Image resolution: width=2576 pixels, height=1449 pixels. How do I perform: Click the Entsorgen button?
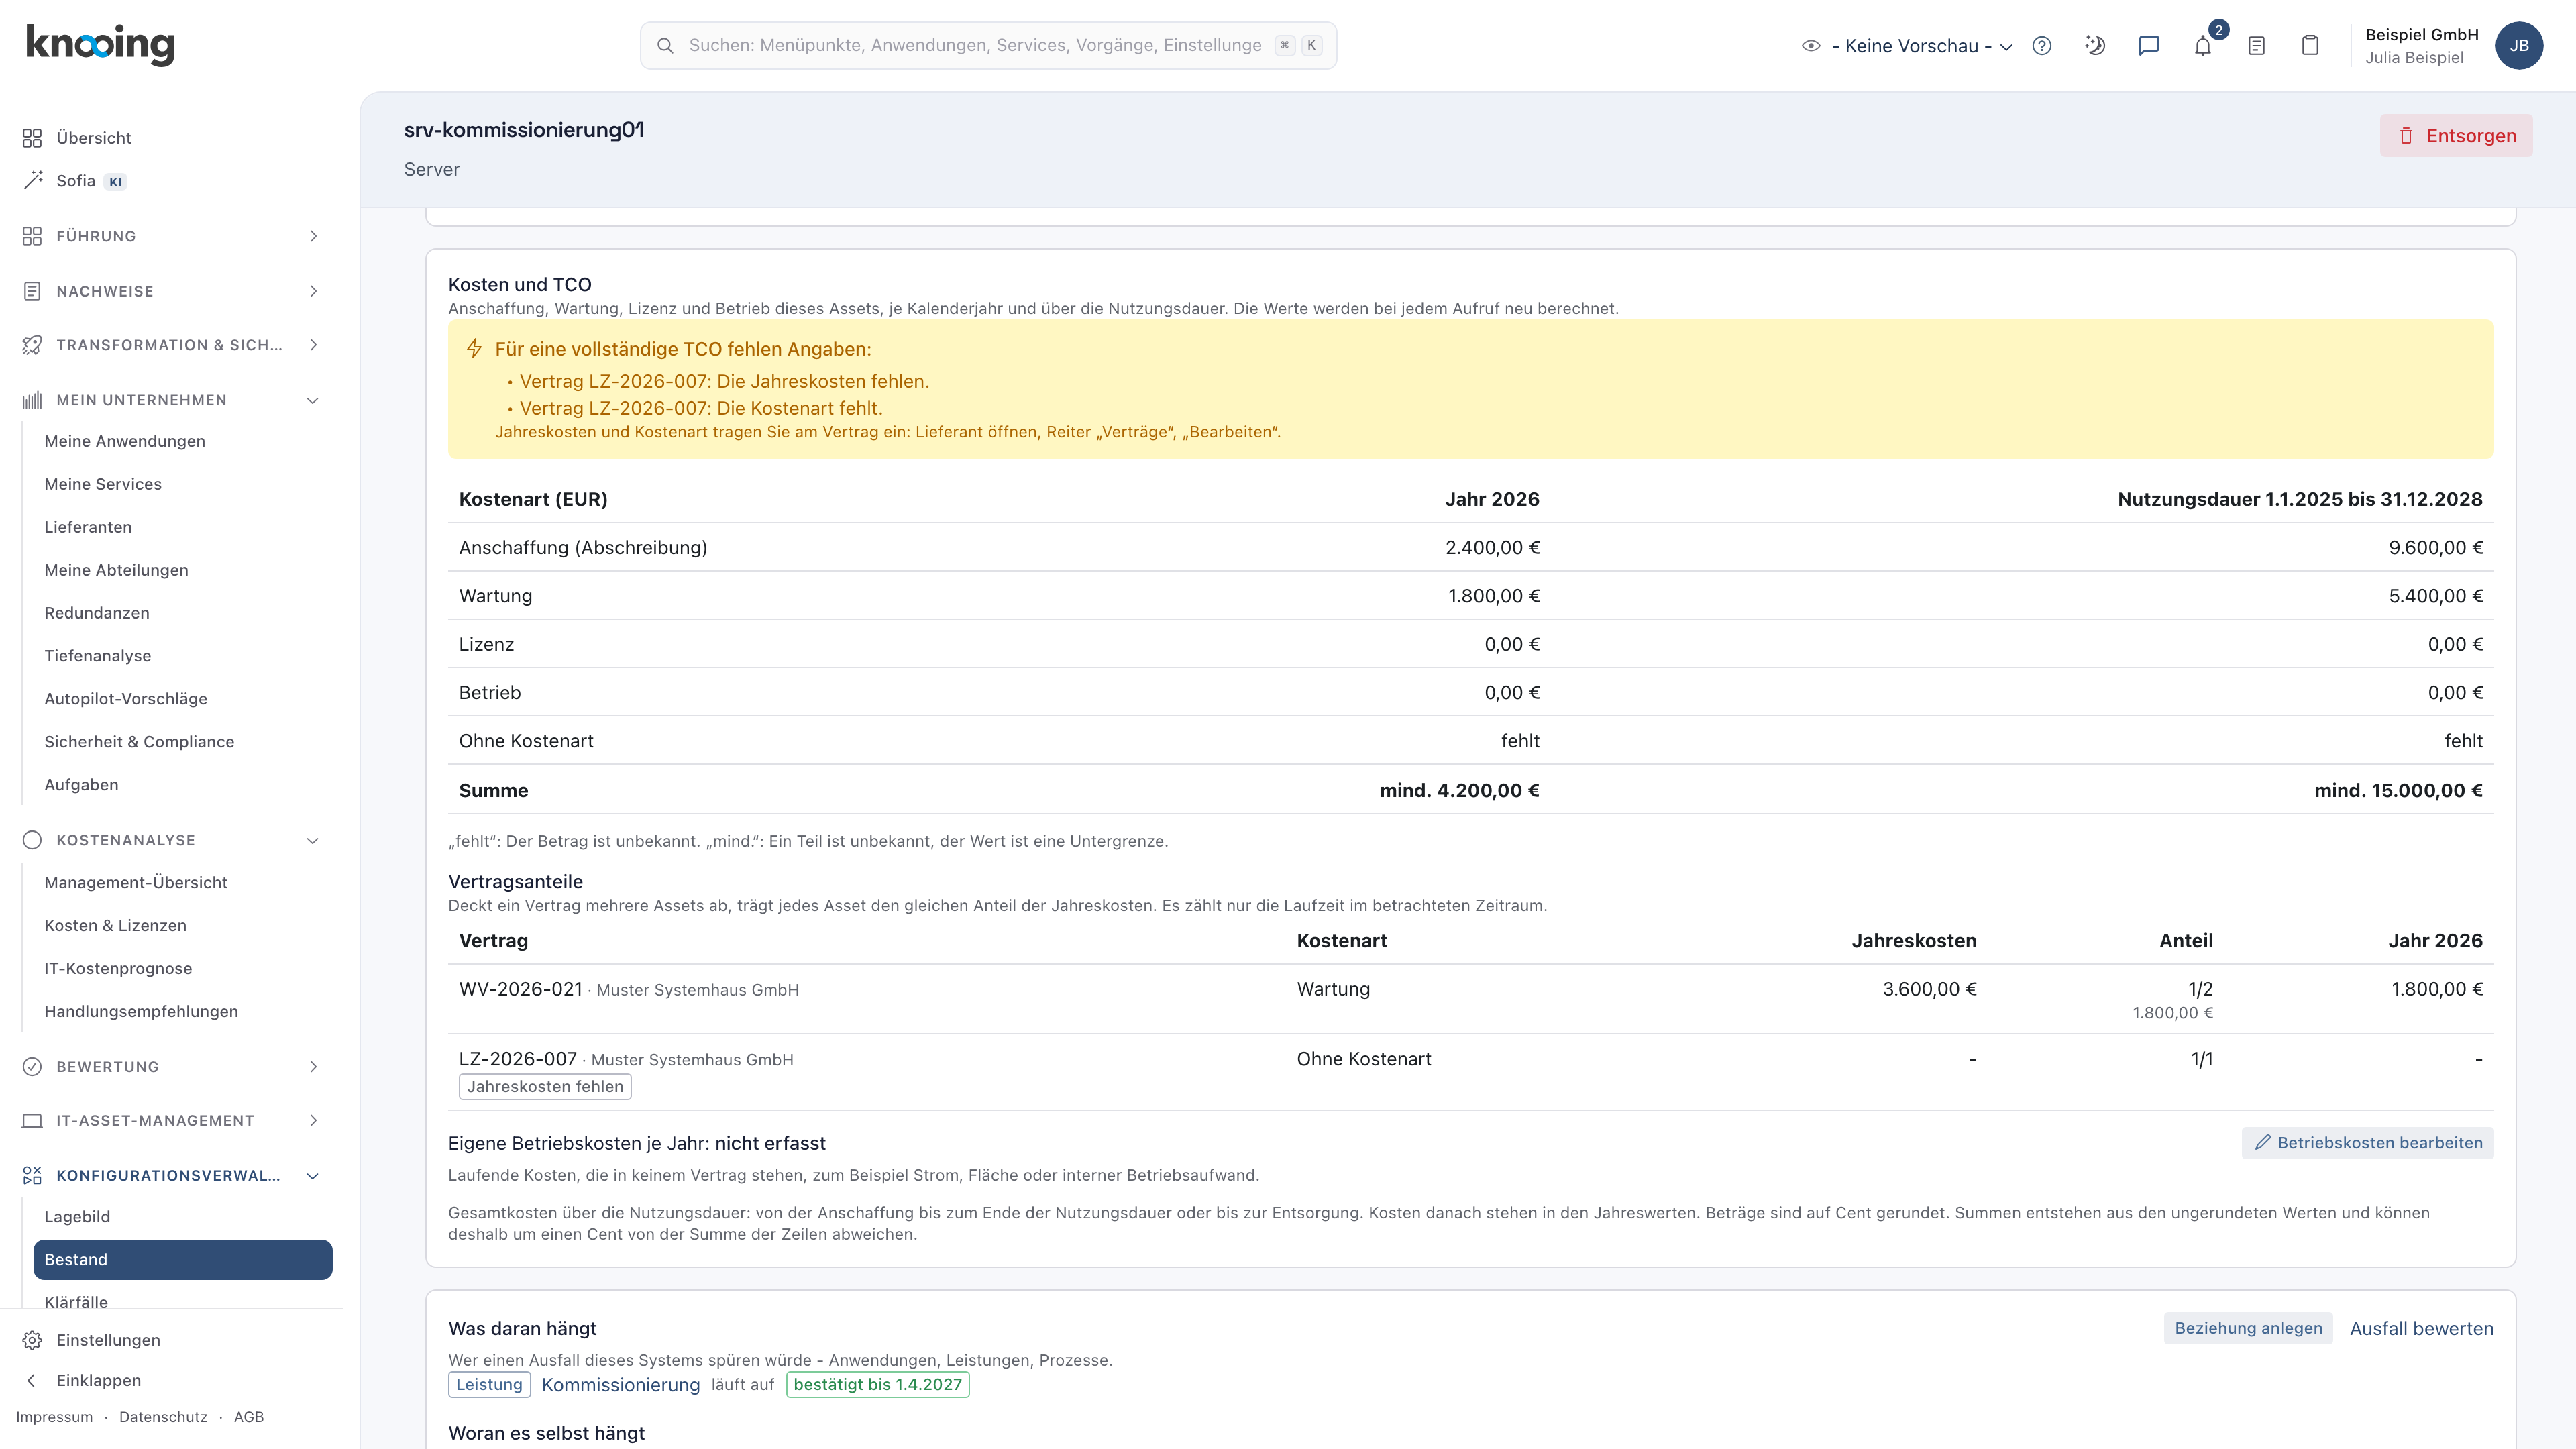click(x=2456, y=136)
